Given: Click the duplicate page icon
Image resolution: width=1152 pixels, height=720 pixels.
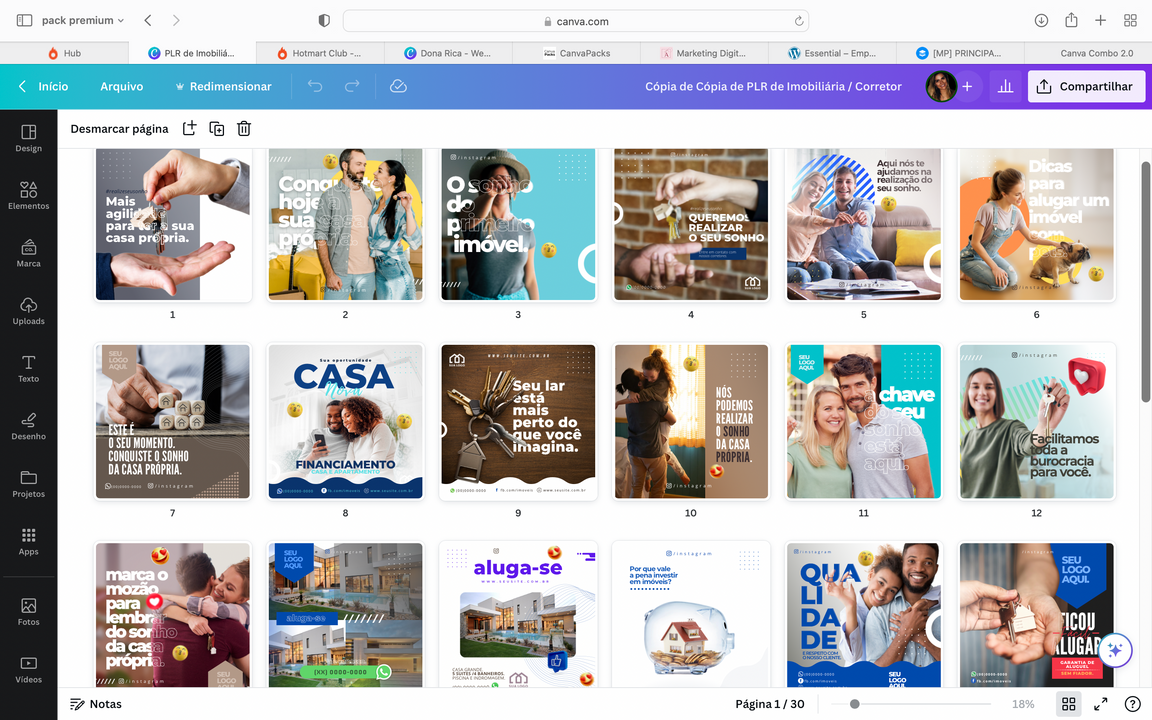Looking at the screenshot, I should point(216,128).
